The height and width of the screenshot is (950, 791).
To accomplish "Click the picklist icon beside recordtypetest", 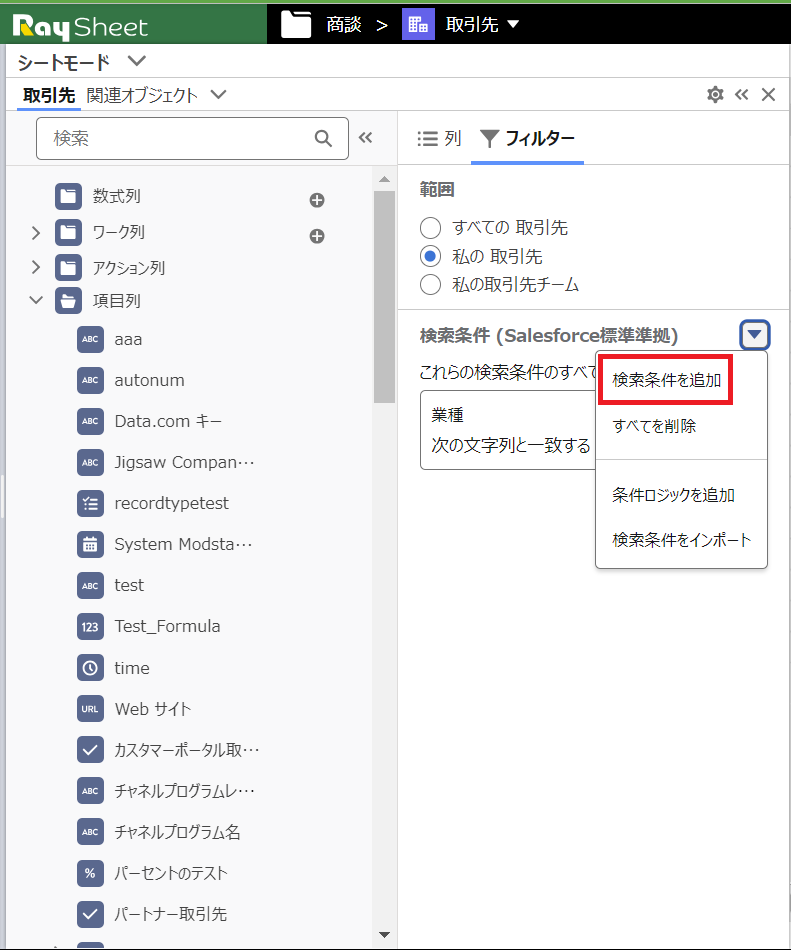I will [90, 503].
